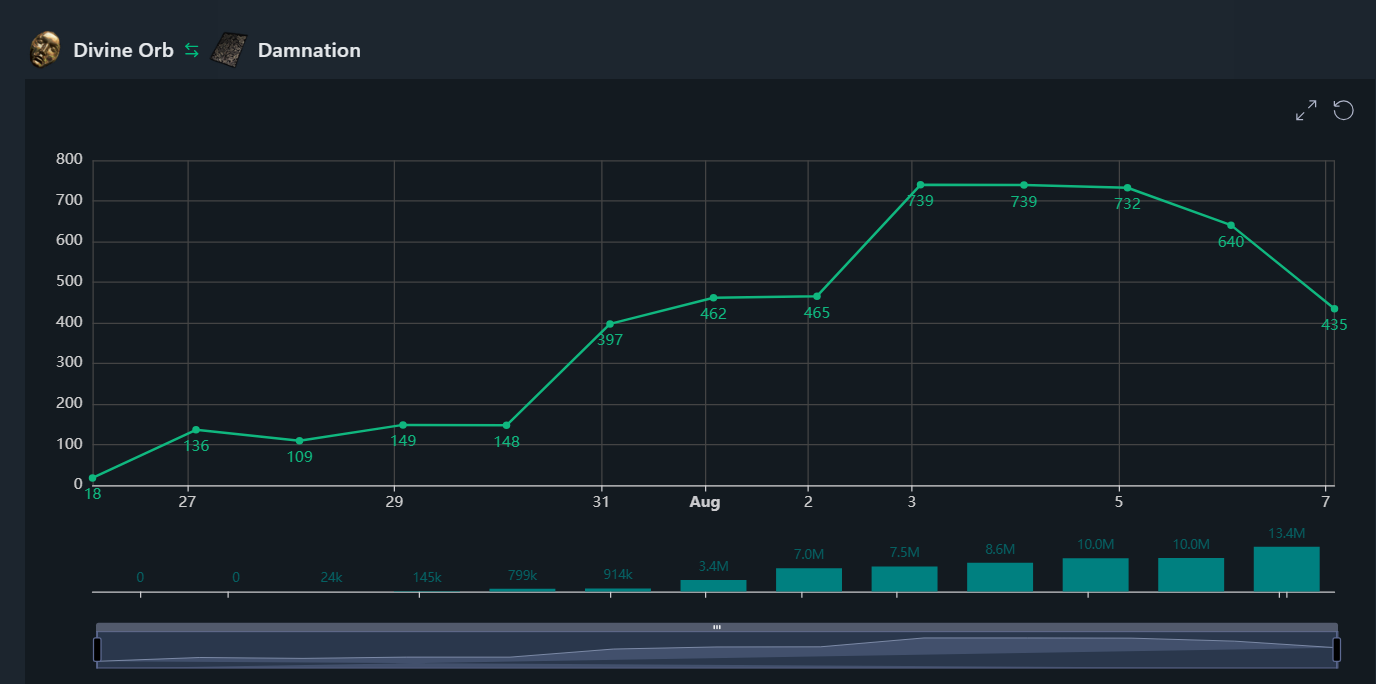Click the 29 x-axis date label

[x=394, y=501]
